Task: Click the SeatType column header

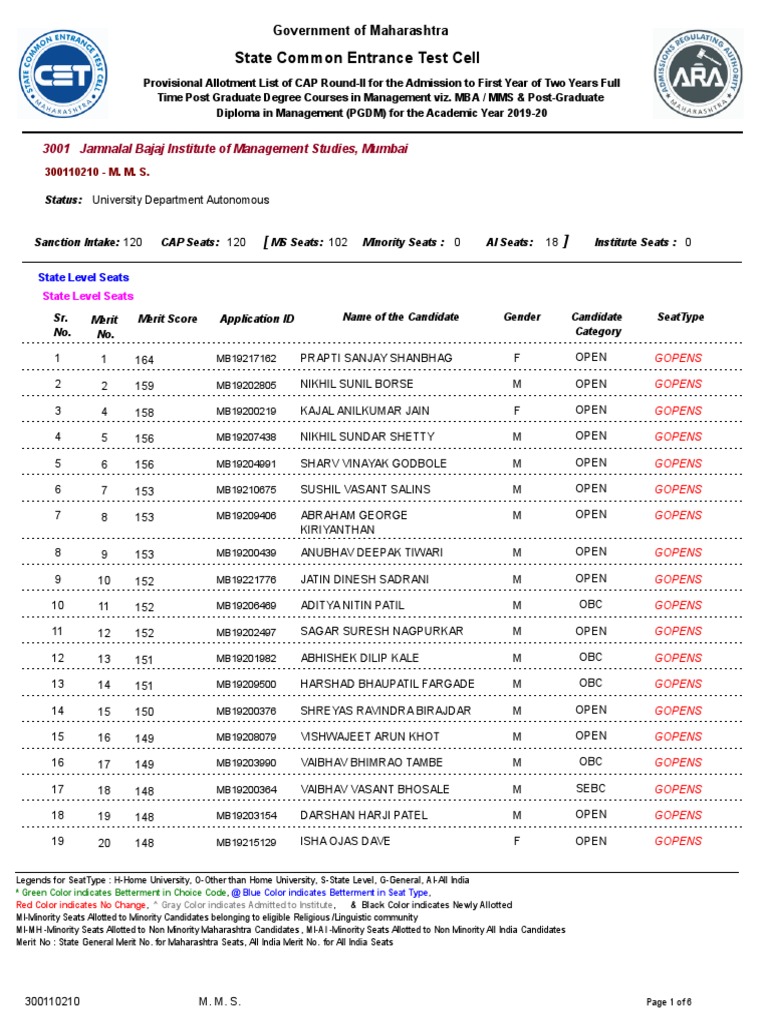Action: [x=680, y=317]
